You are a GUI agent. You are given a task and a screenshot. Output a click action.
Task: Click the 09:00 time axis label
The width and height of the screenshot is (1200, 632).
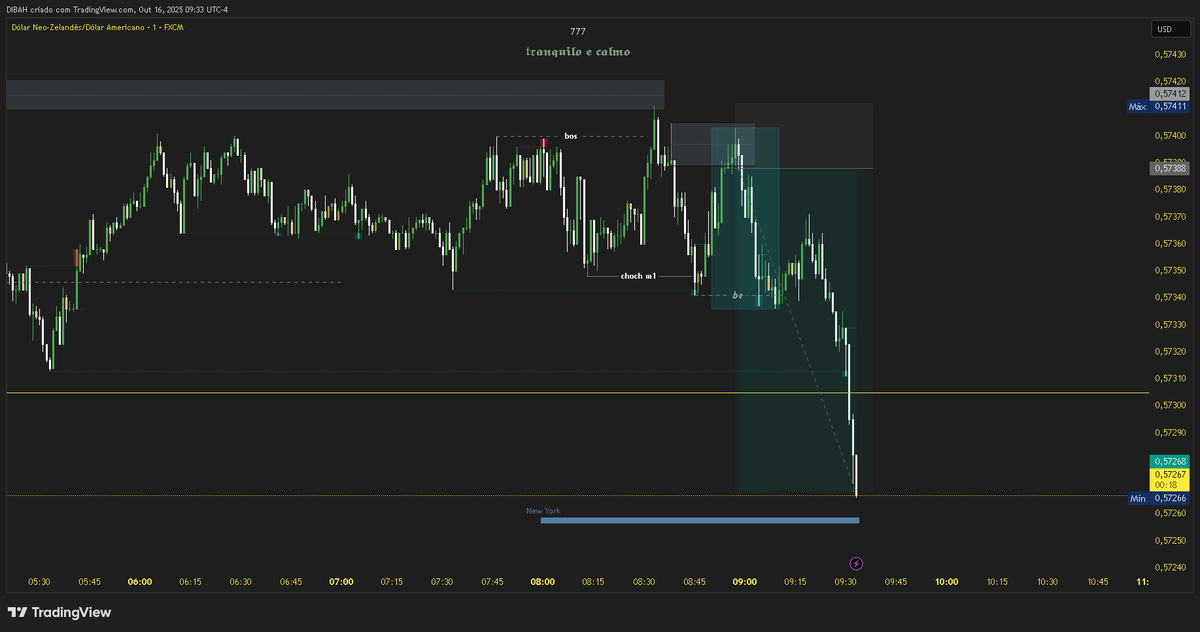click(745, 582)
